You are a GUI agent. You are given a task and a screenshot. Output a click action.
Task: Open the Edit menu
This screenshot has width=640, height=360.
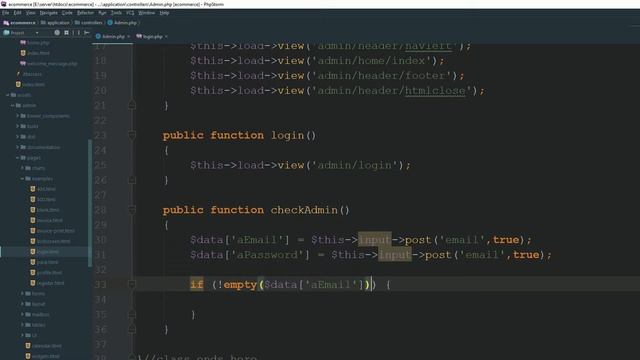point(18,13)
